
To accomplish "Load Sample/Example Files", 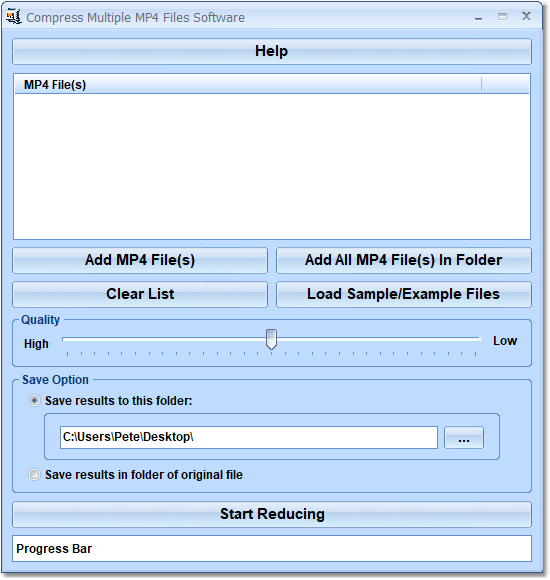I will click(x=404, y=294).
